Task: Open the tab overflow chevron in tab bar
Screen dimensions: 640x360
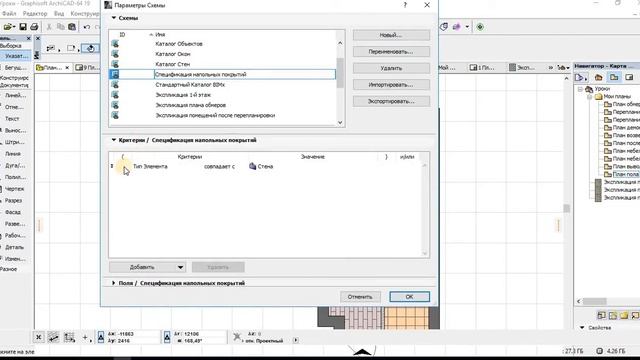Action: coord(551,68)
